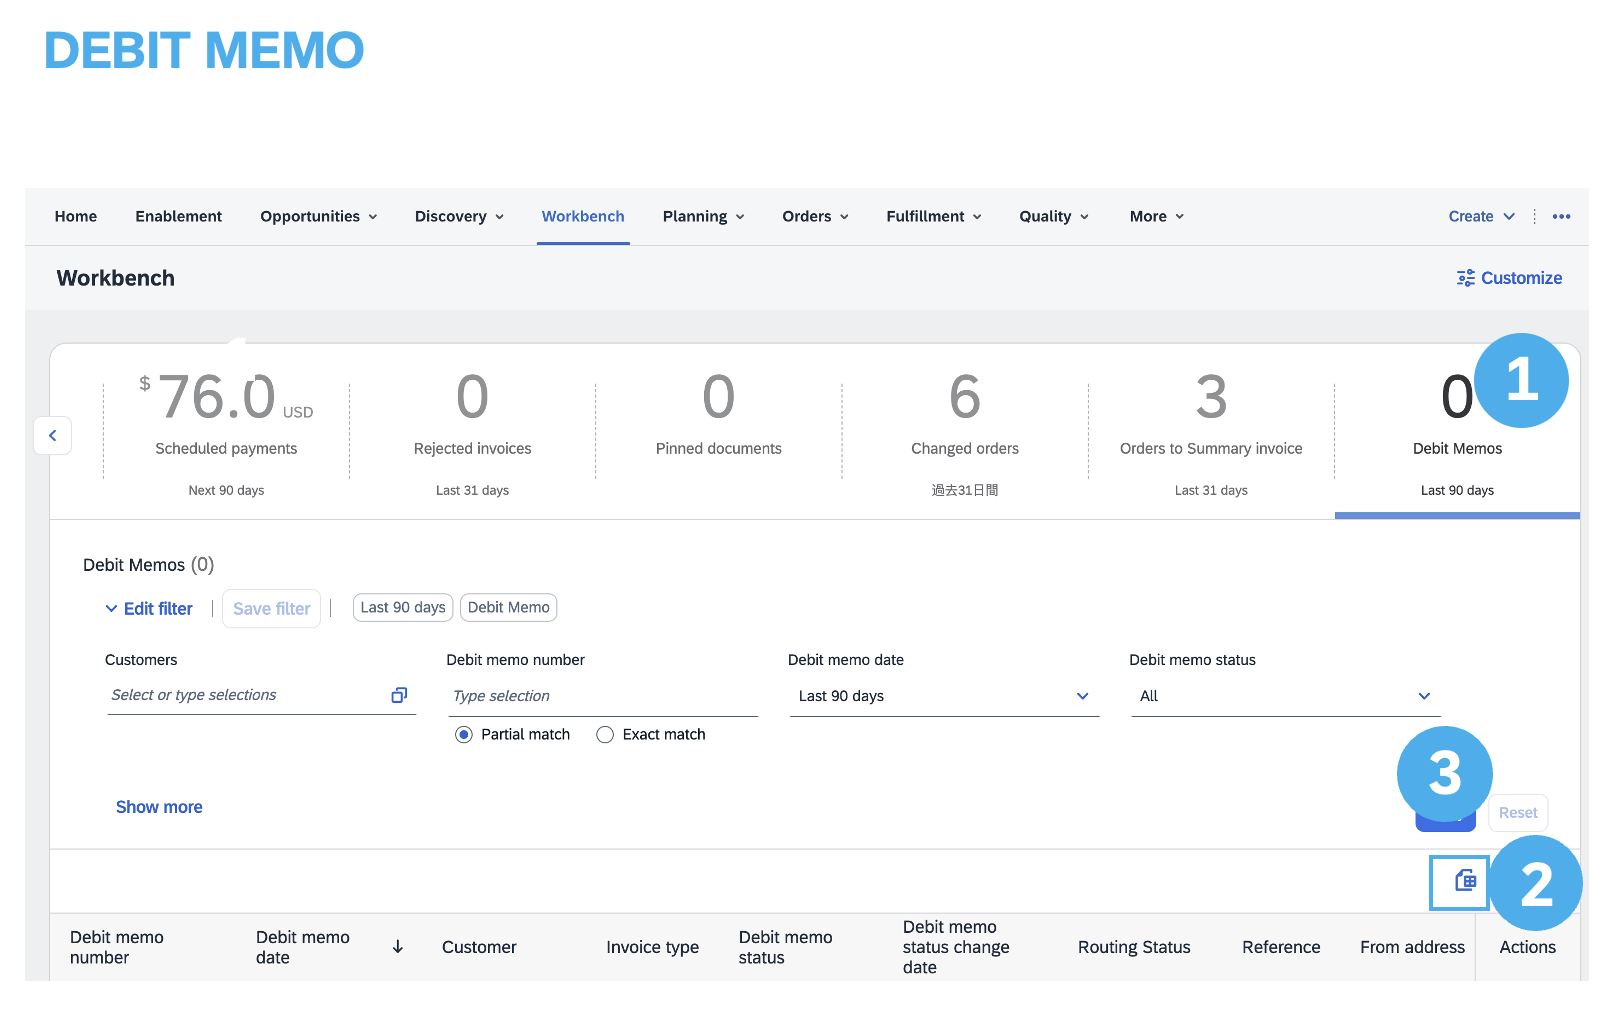
Task: Open the Orders menu
Action: click(814, 217)
